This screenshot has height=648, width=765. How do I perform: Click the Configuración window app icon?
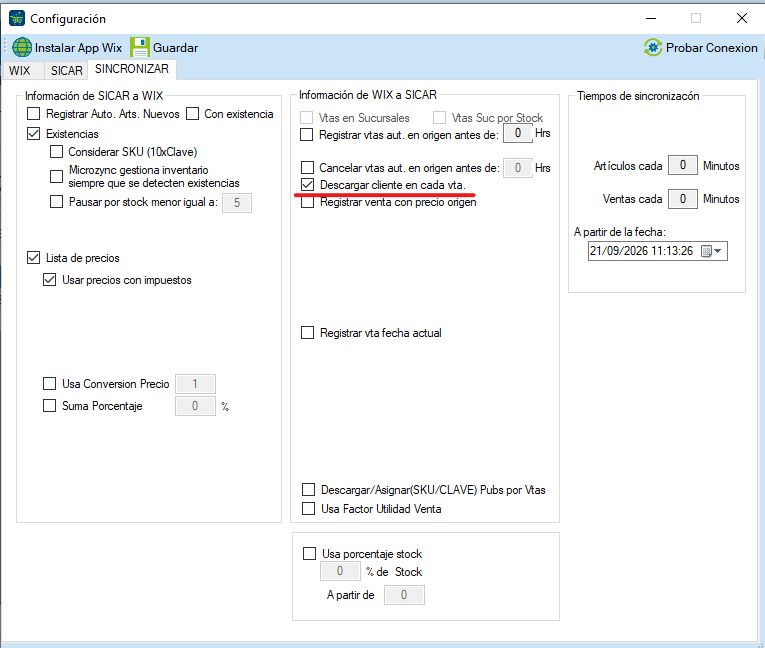[x=17, y=18]
